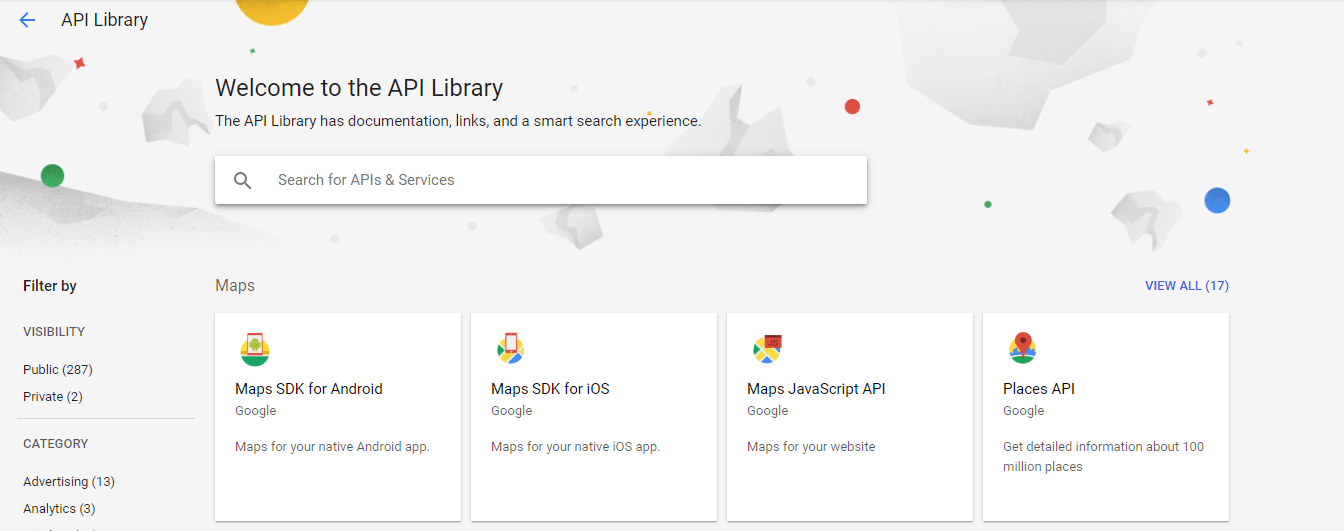The height and width of the screenshot is (531, 1344).
Task: Open View All (17) Maps link
Action: pyautogui.click(x=1186, y=286)
